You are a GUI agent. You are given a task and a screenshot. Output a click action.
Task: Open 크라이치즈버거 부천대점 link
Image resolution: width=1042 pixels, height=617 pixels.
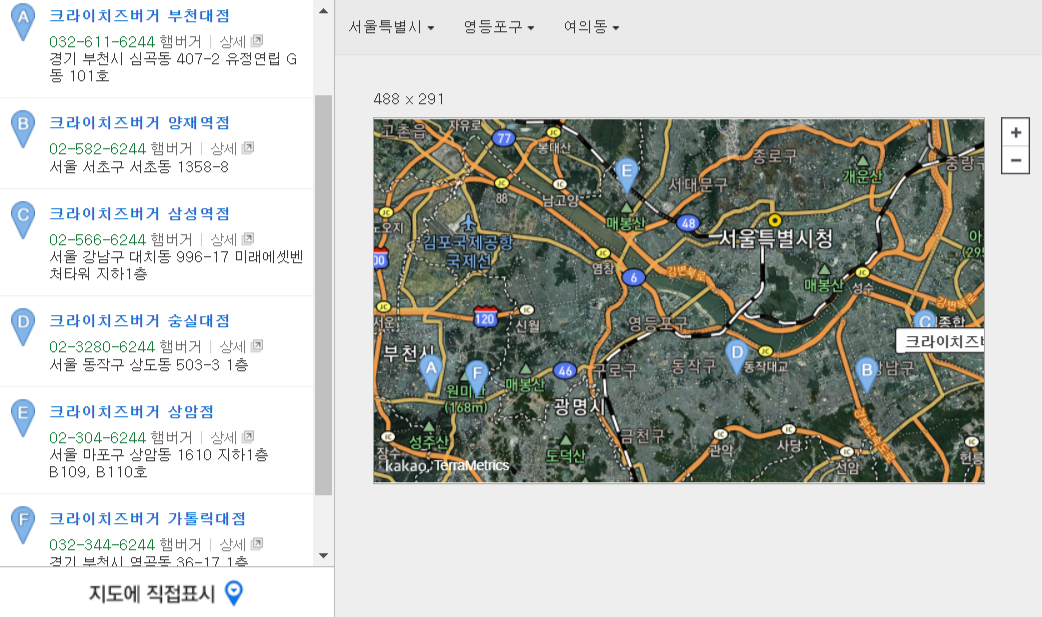tap(140, 15)
